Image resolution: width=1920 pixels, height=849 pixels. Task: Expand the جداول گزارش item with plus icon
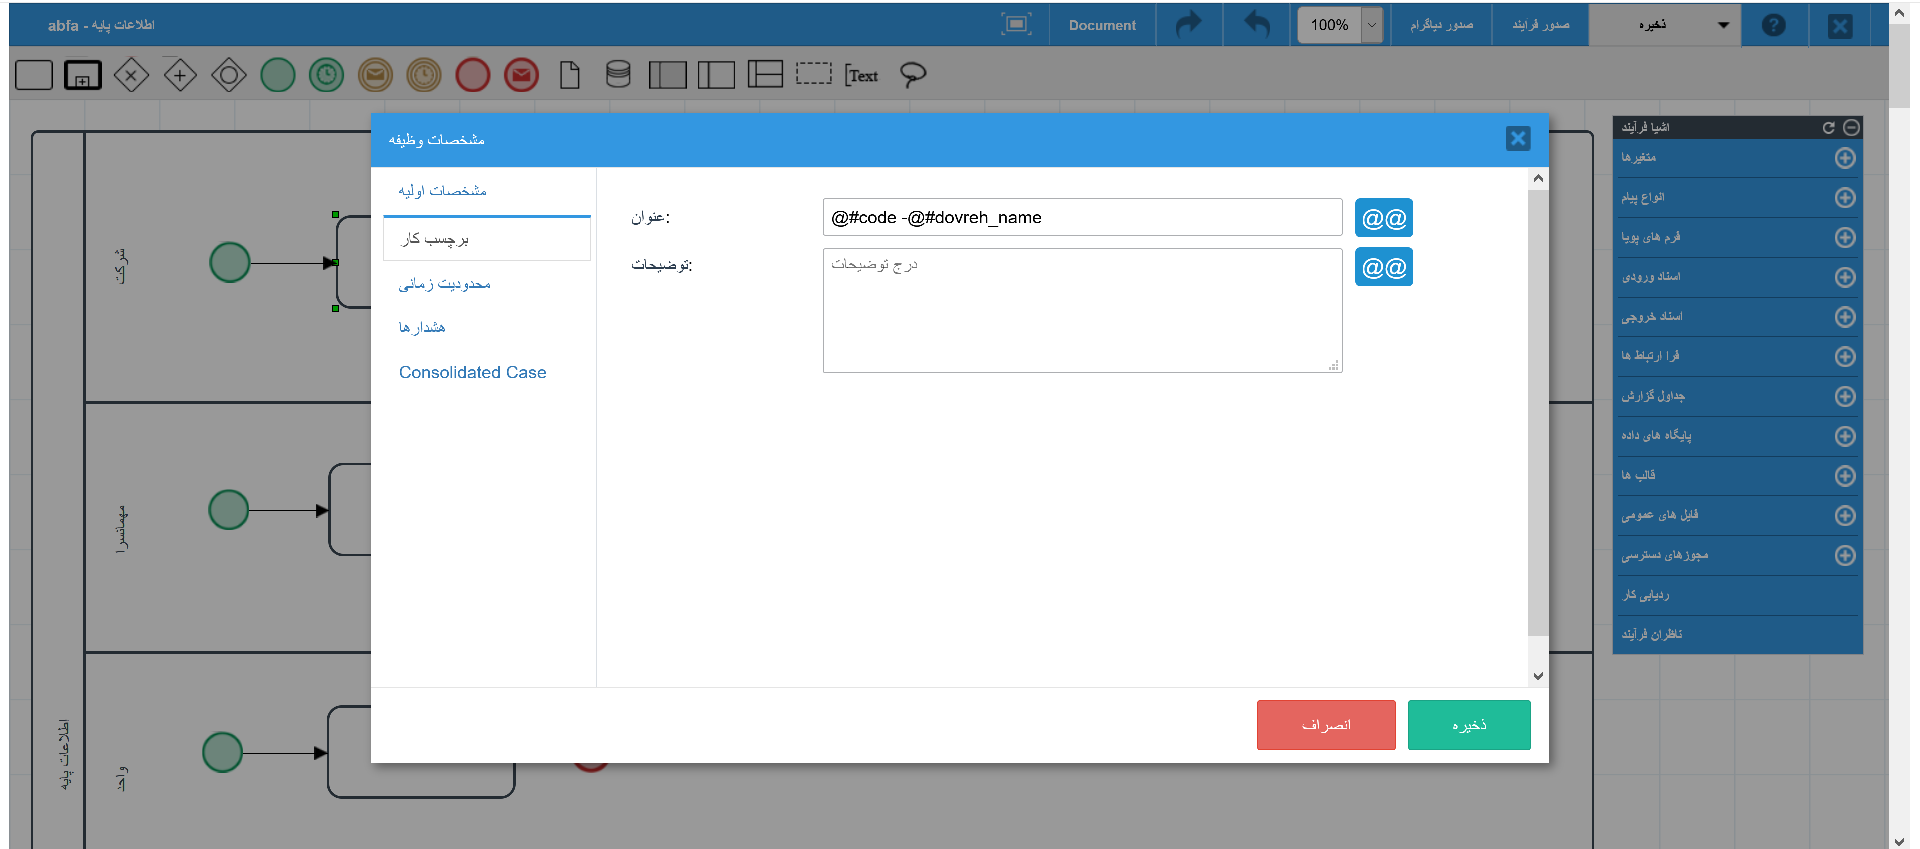1845,397
